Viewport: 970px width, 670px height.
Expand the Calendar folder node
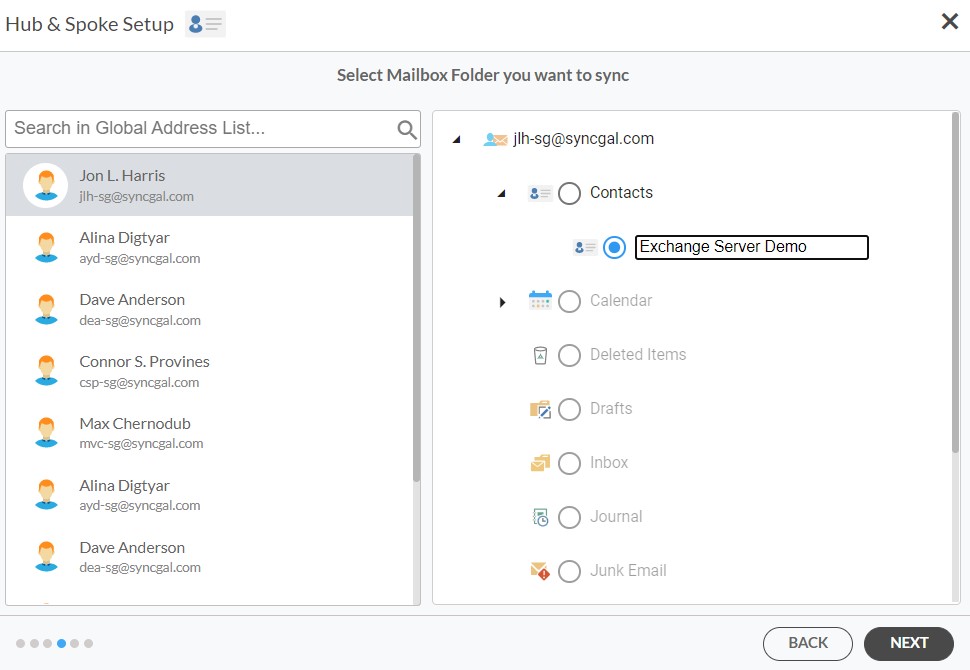502,302
